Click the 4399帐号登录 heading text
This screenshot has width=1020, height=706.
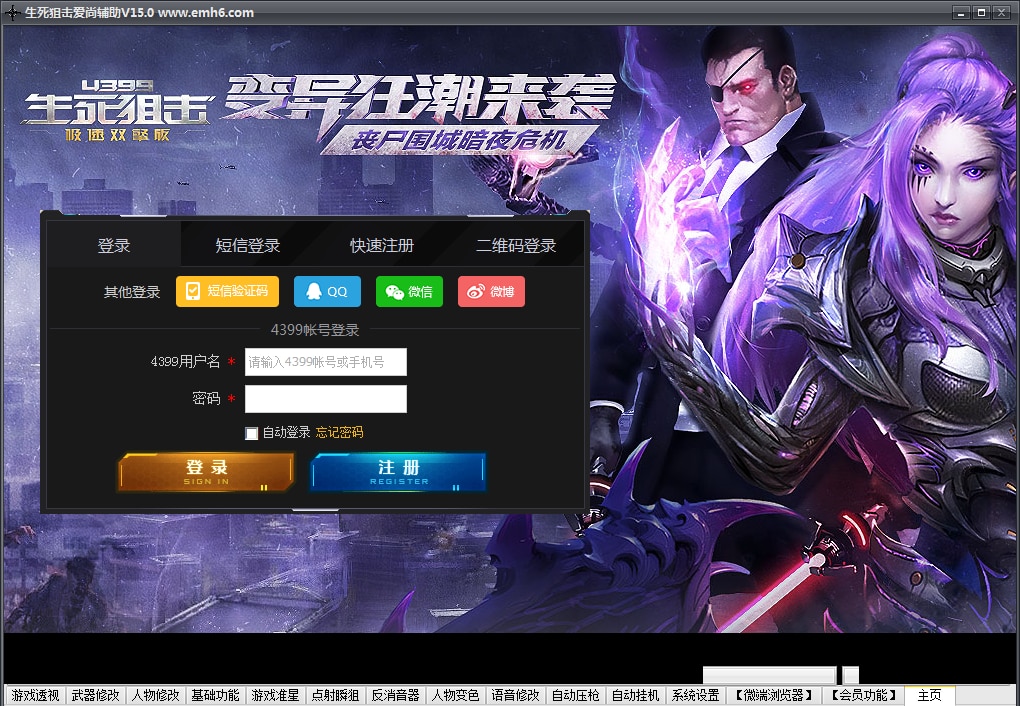coord(315,330)
